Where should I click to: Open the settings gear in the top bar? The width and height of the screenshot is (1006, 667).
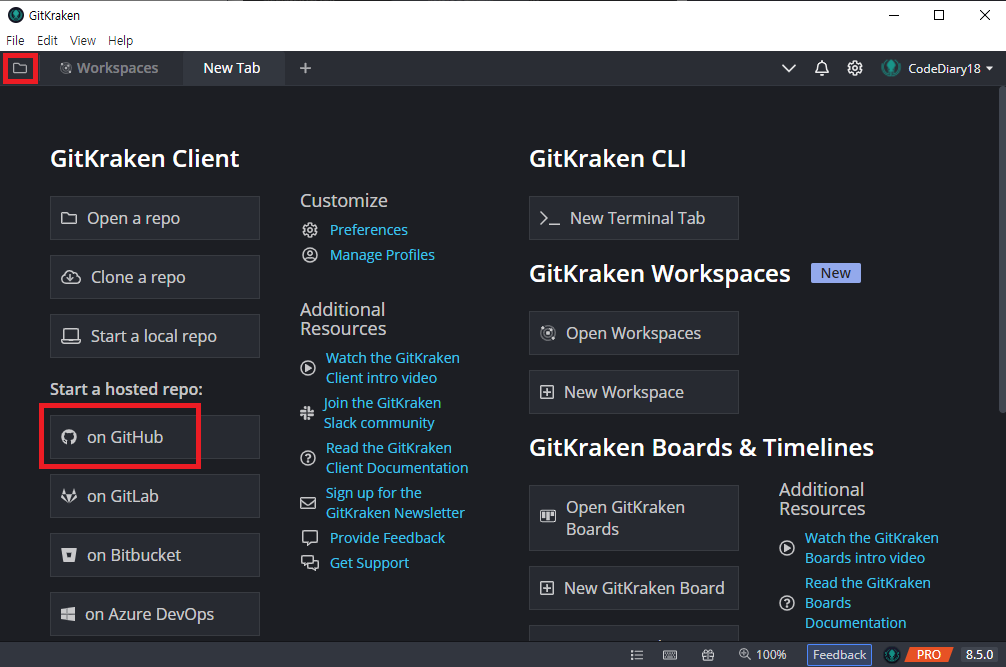tap(855, 68)
